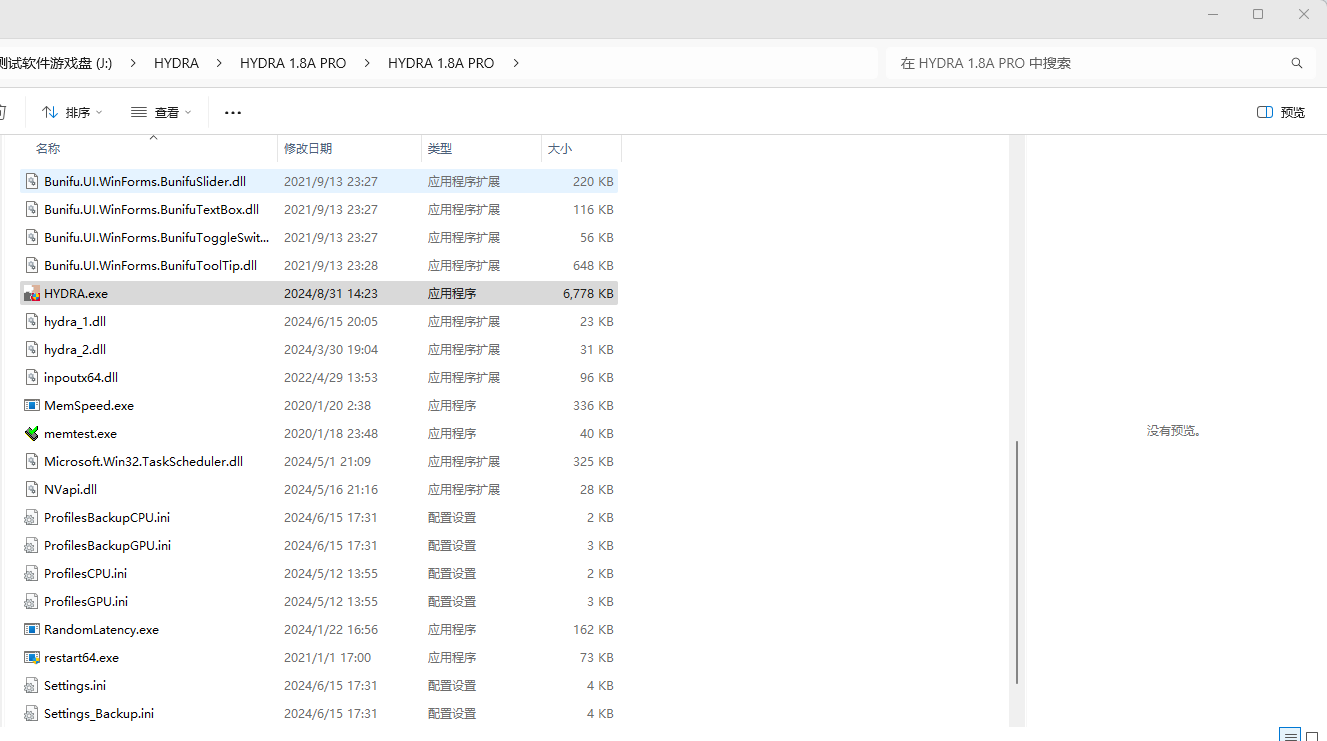Go to the HYDRA breadcrumb folder
This screenshot has width=1327, height=741.
pos(176,63)
